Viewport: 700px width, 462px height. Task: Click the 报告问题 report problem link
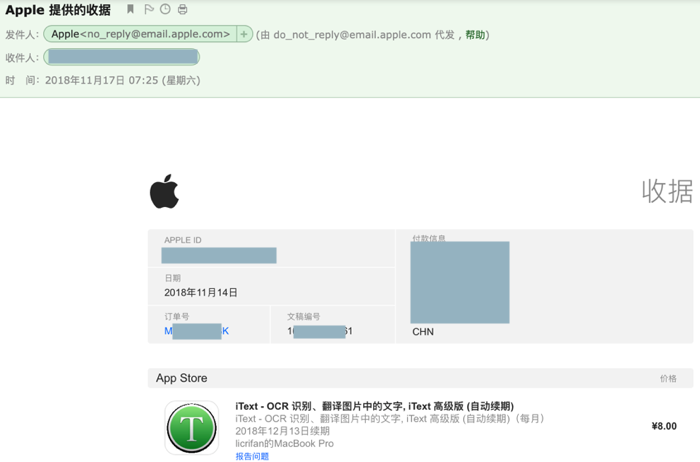[252, 456]
